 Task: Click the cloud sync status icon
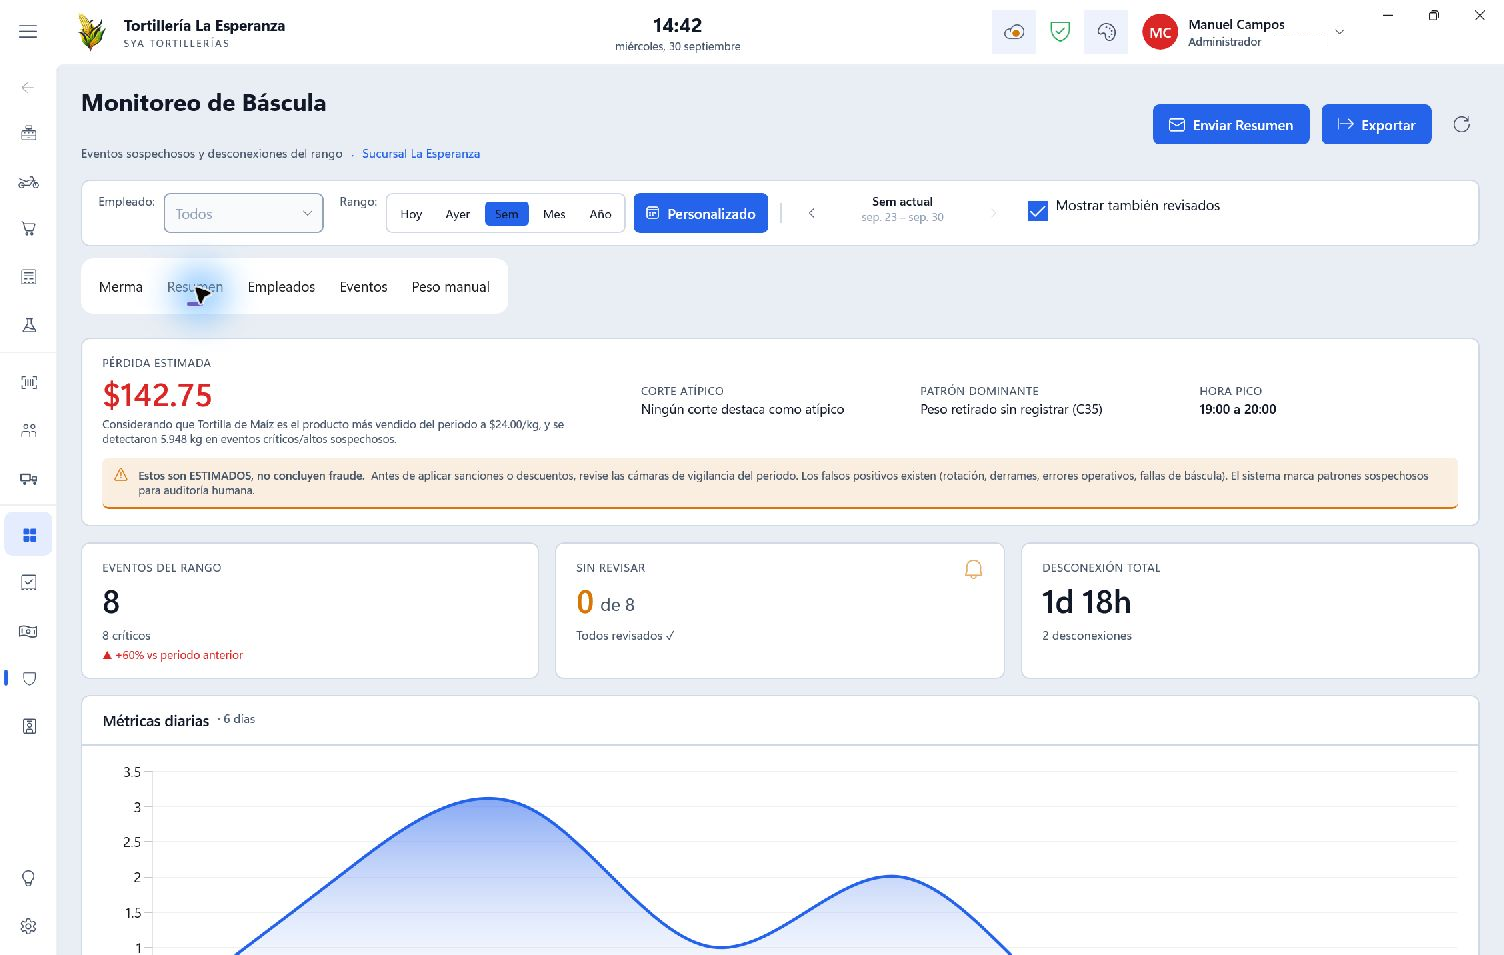1014,33
